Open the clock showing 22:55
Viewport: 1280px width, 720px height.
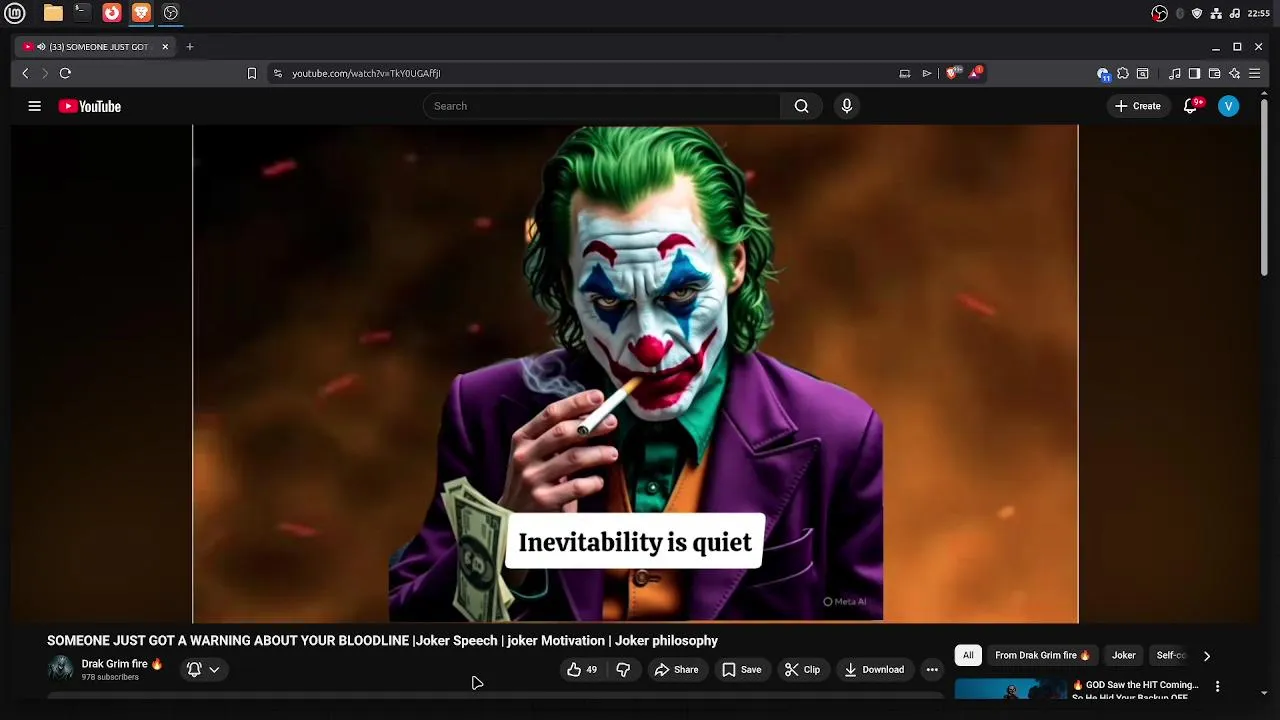point(1260,14)
